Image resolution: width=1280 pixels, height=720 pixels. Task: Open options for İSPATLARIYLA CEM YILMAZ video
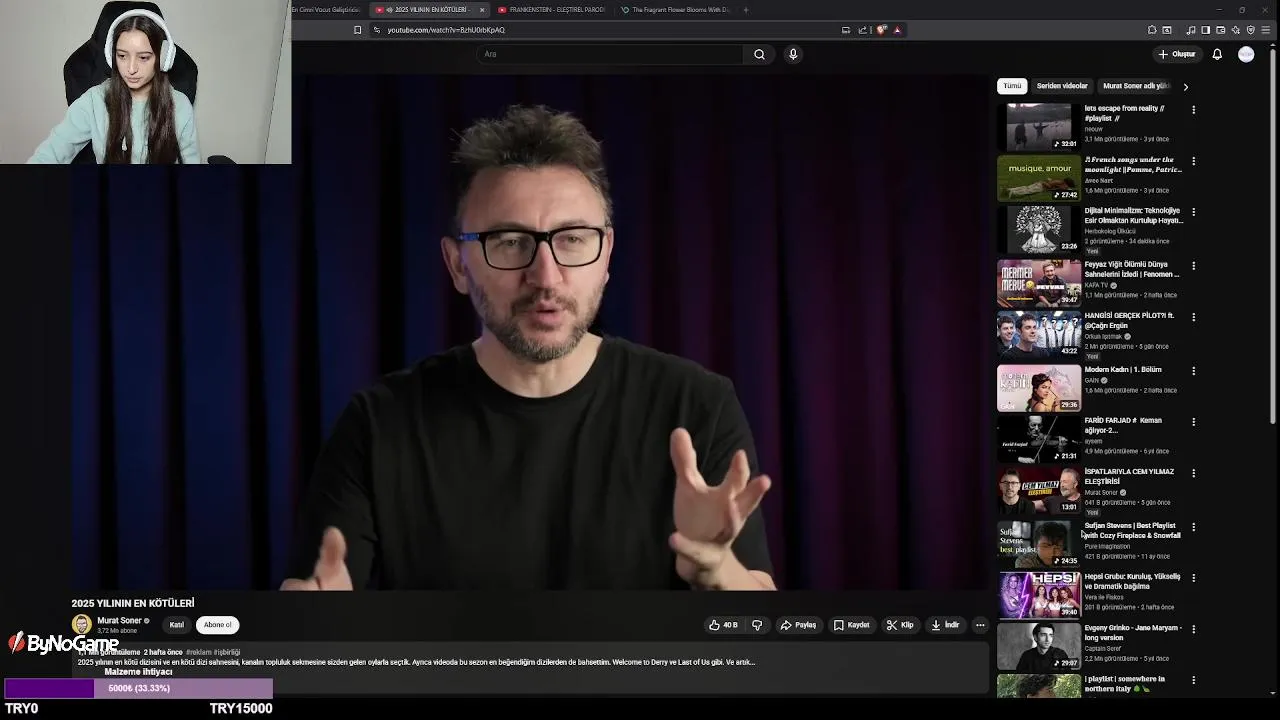pos(1193,473)
